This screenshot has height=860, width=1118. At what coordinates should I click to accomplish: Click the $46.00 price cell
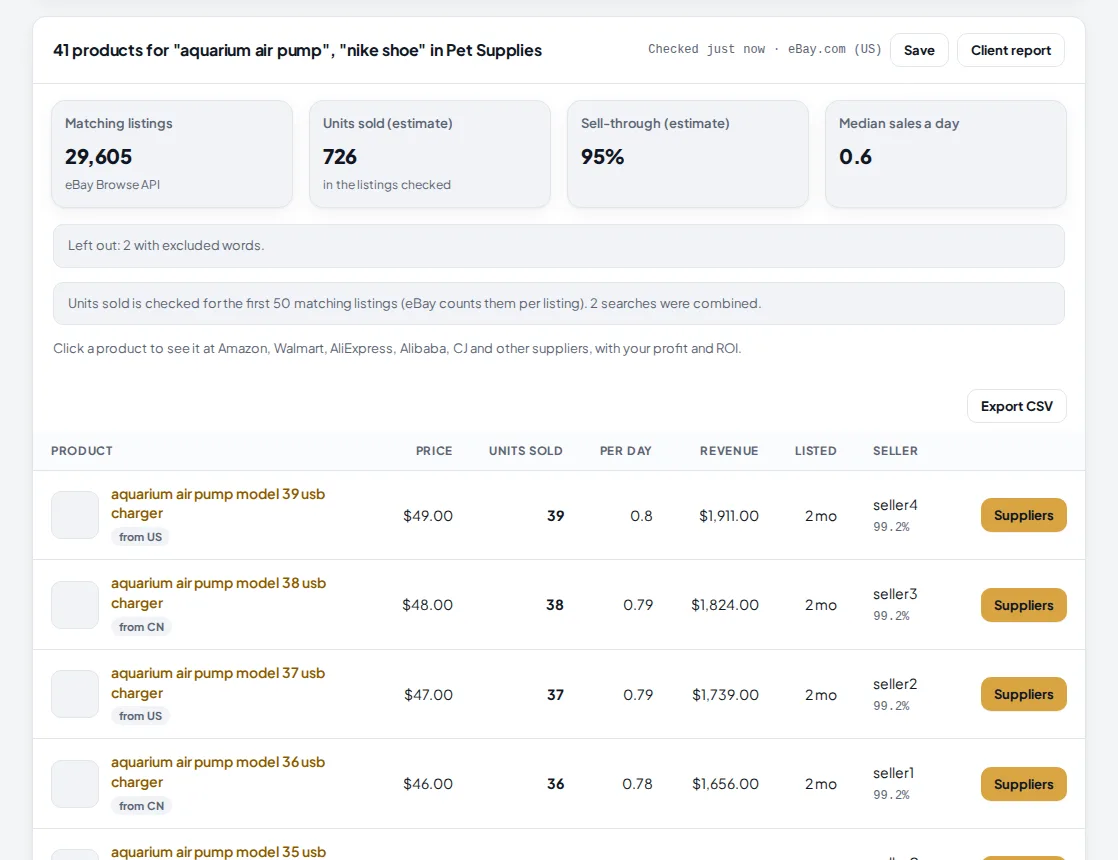pos(428,784)
